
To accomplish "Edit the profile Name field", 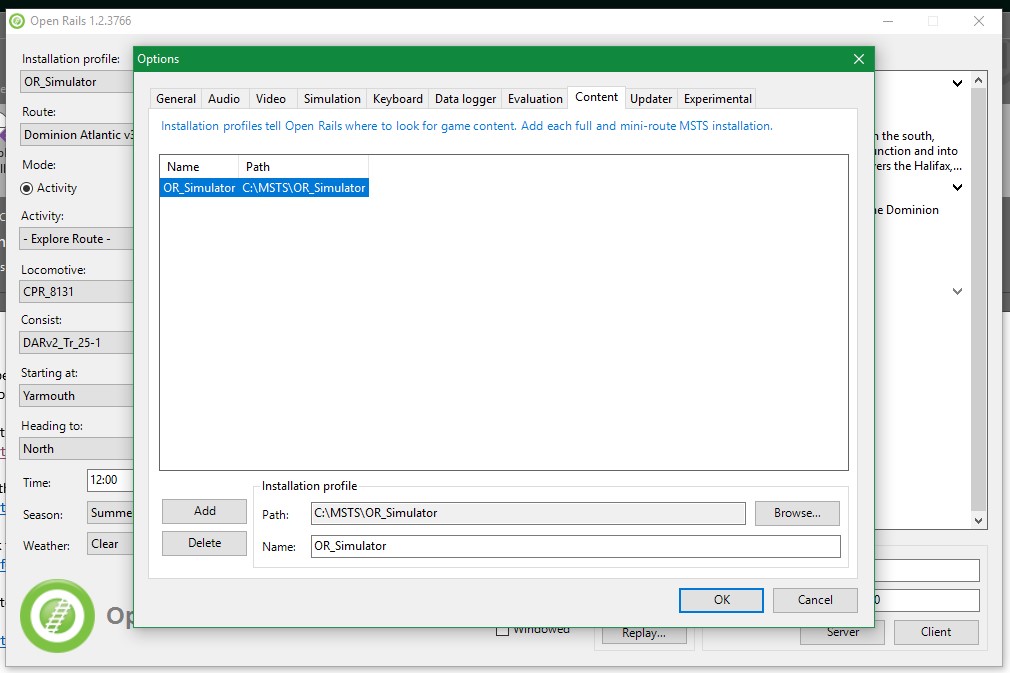I will (575, 546).
